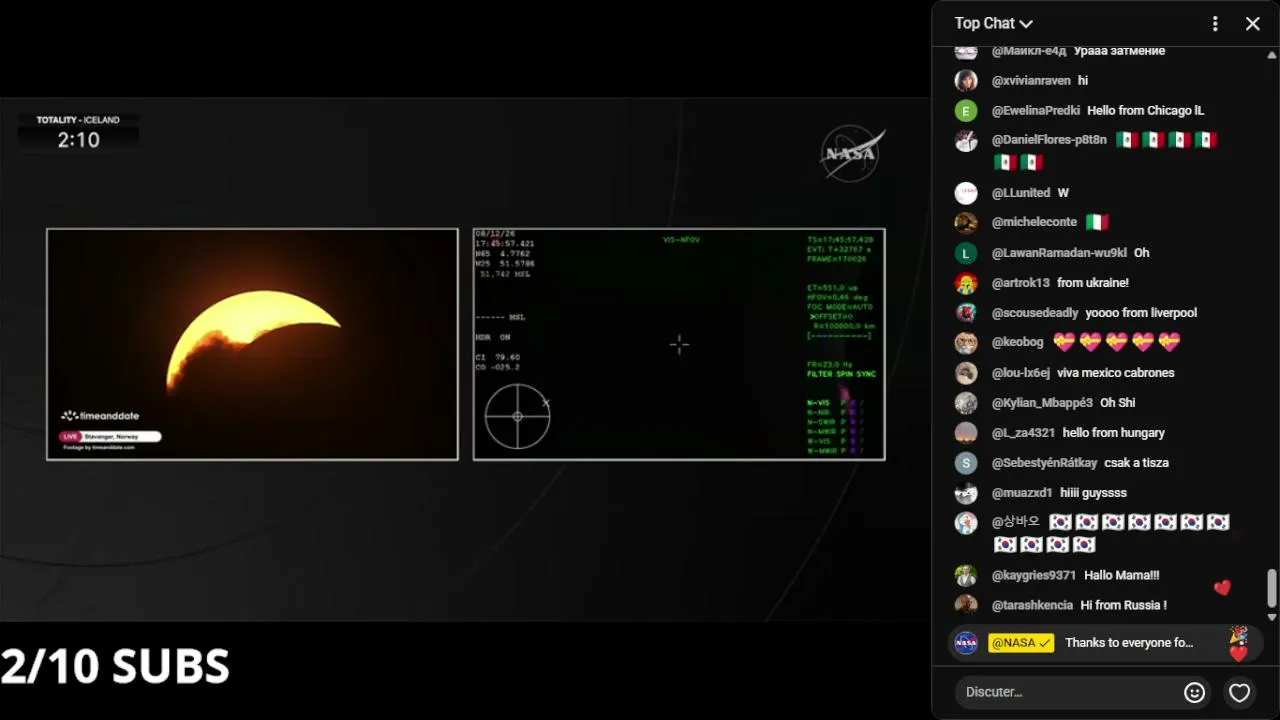Click the chat scrollbar thumb

(1272, 588)
